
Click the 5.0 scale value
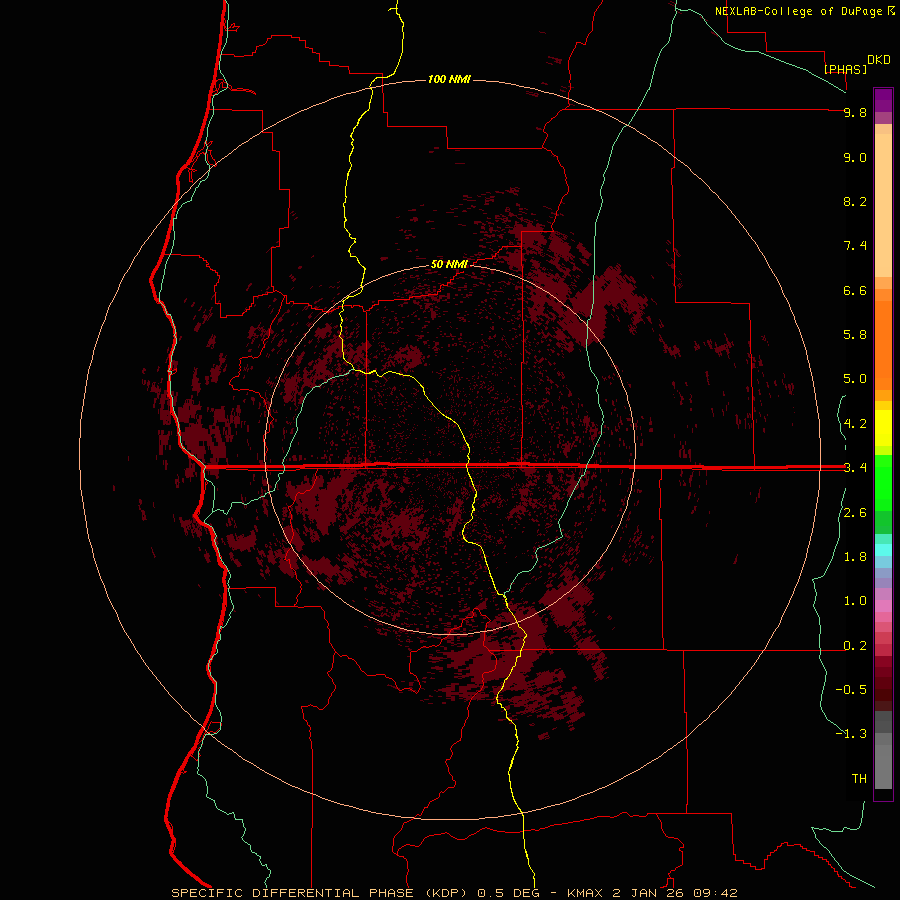tap(855, 379)
